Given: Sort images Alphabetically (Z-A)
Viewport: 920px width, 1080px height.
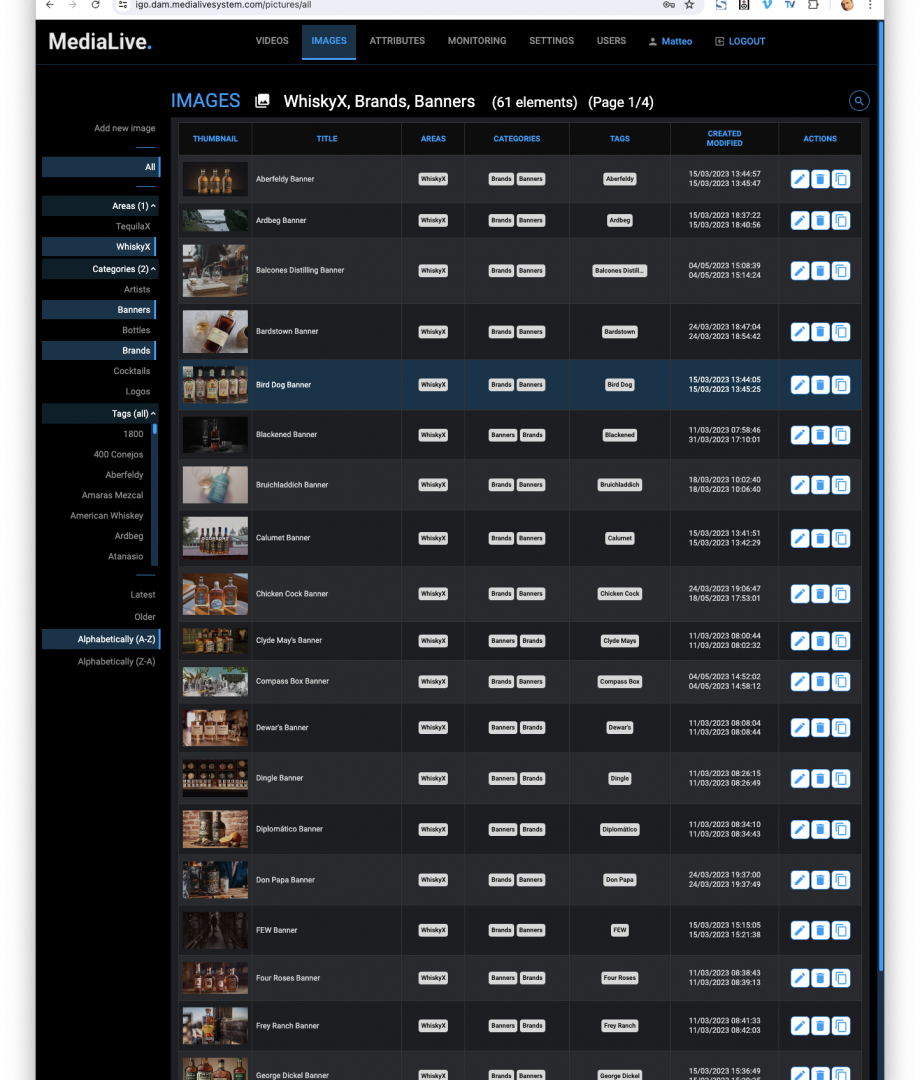Looking at the screenshot, I should [x=116, y=662].
